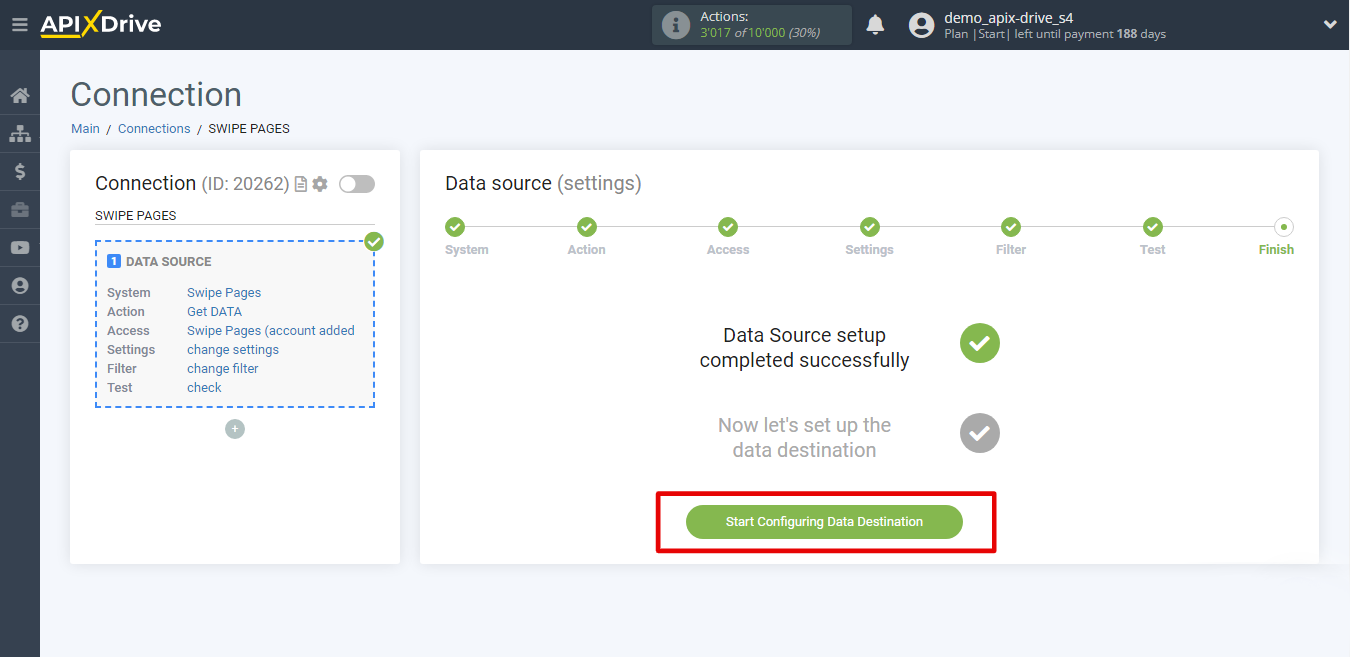This screenshot has height=657, width=1350.
Task: Open the Connections sitemap sidebar icon
Action: pos(20,134)
